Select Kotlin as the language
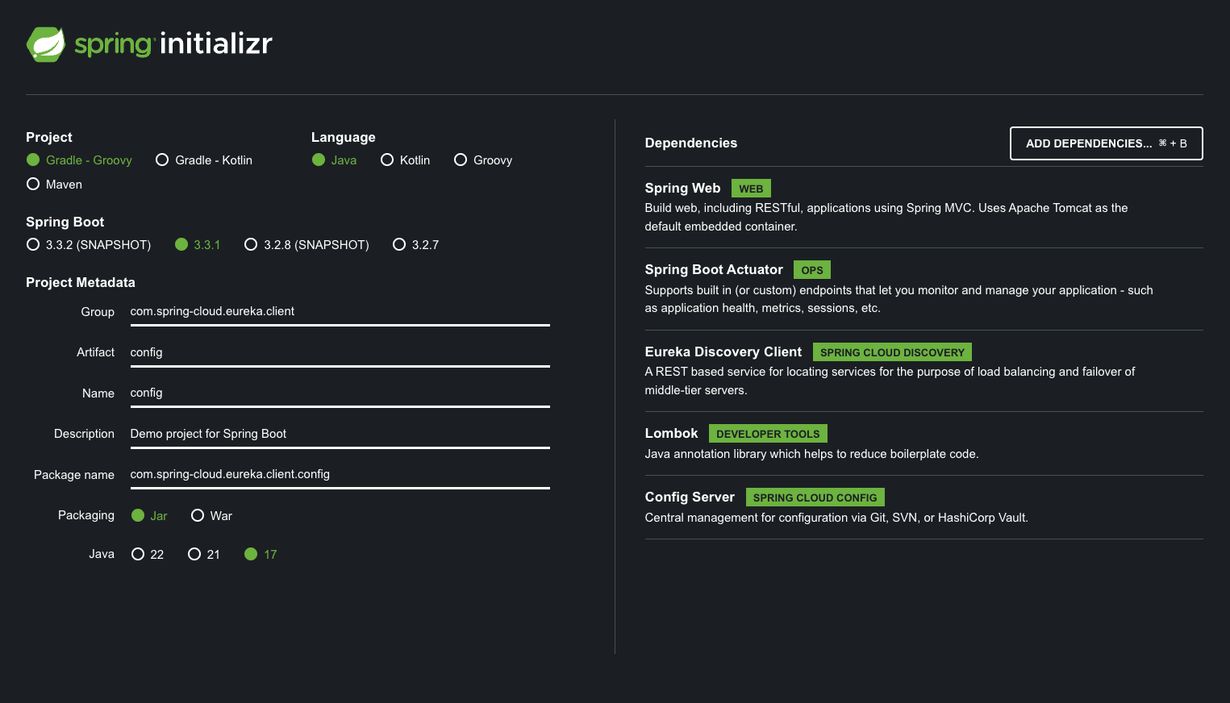This screenshot has height=703, width=1230. pos(405,160)
